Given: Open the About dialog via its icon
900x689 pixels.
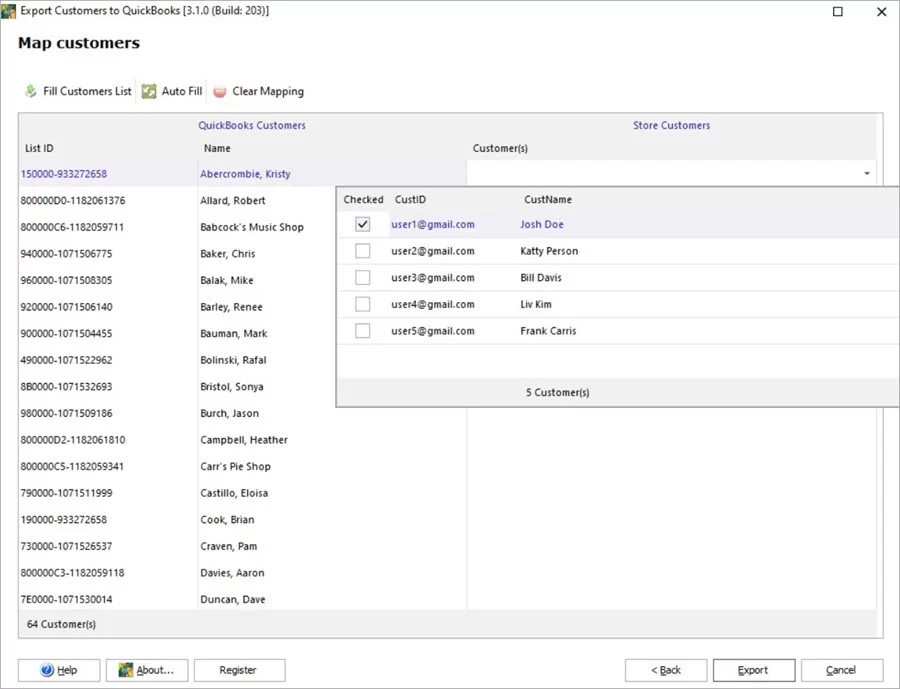Looking at the screenshot, I should [x=124, y=670].
